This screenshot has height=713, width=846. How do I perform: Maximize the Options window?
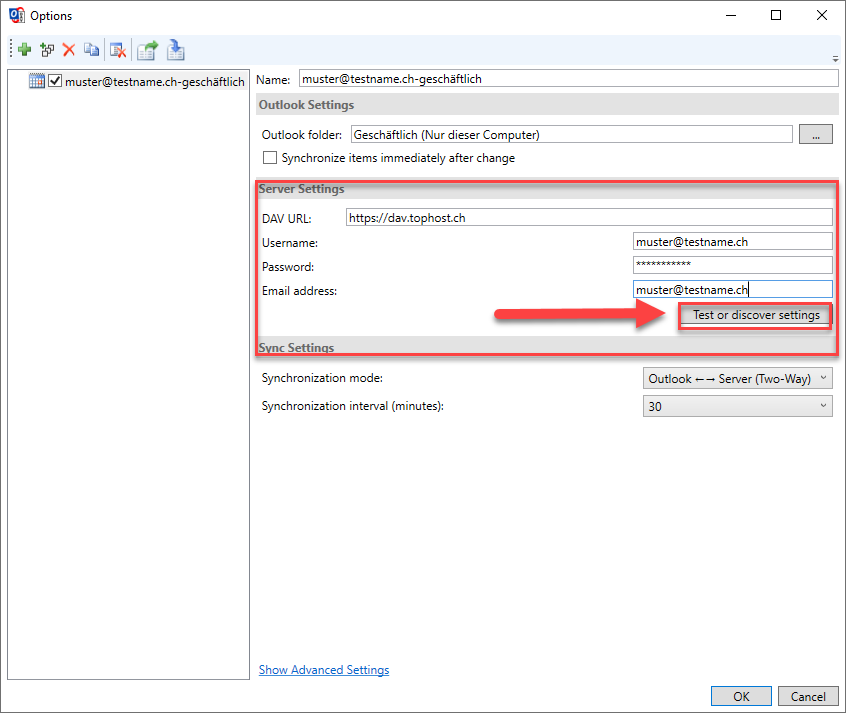(776, 15)
